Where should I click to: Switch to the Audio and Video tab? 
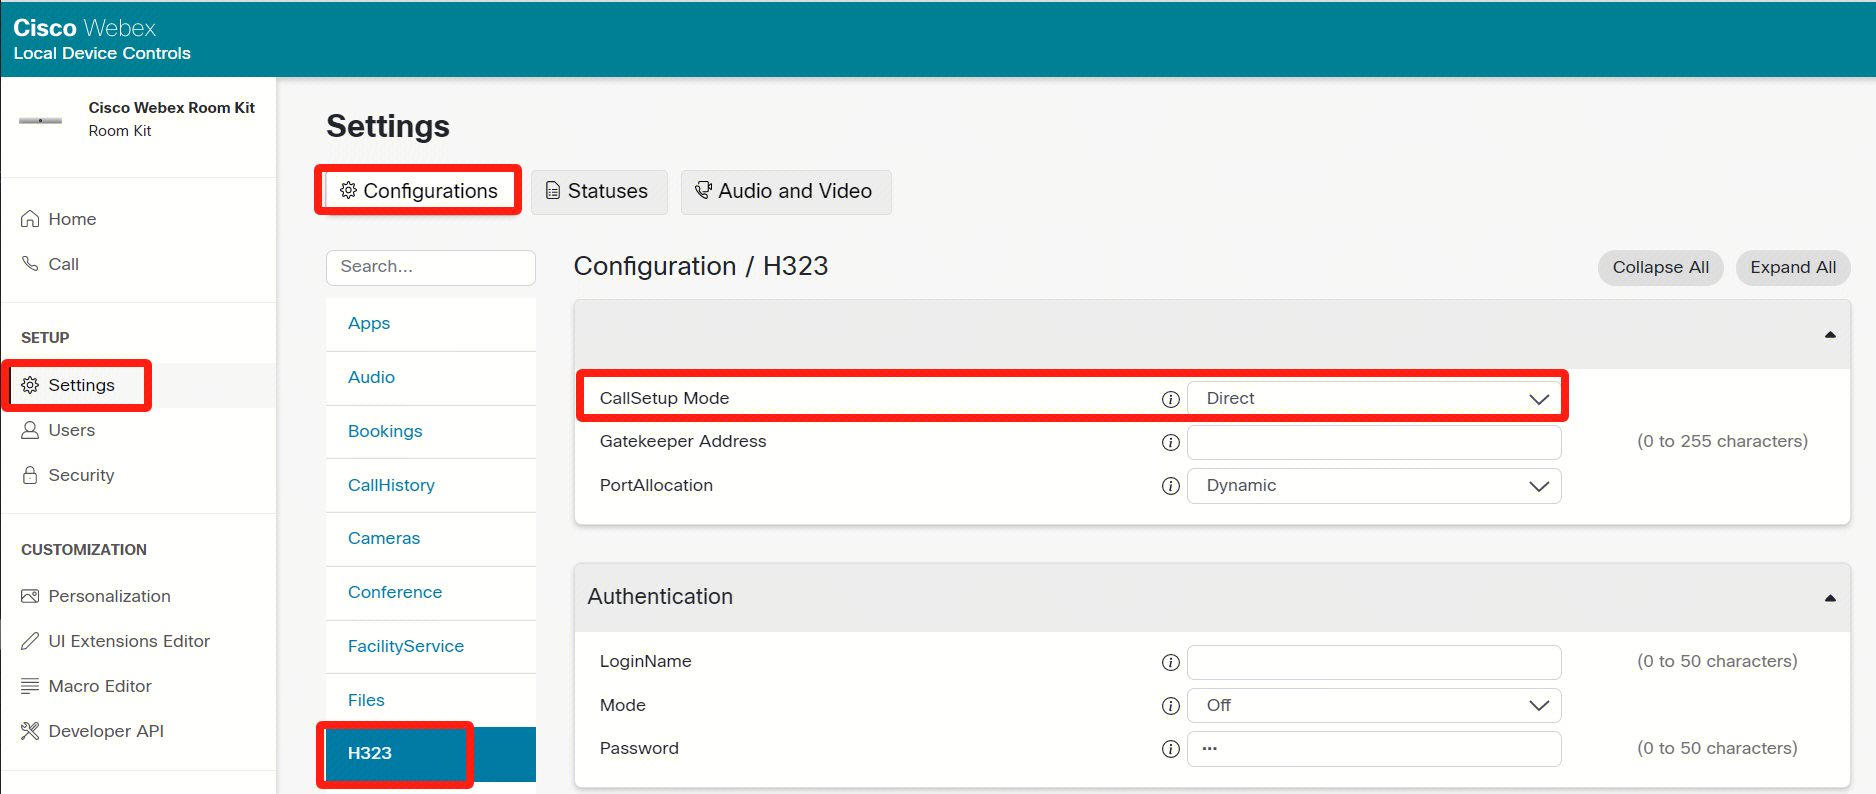point(786,191)
